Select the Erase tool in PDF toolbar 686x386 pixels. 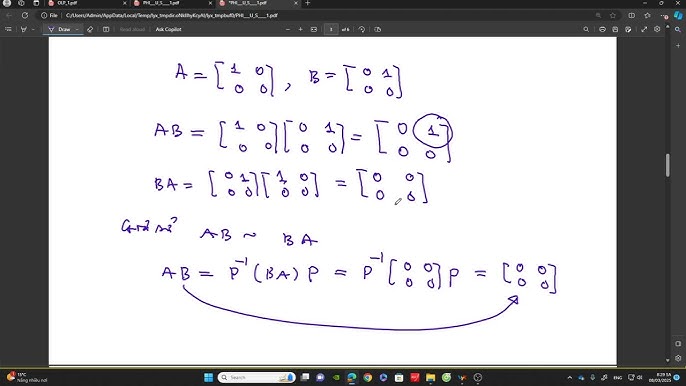(90, 29)
